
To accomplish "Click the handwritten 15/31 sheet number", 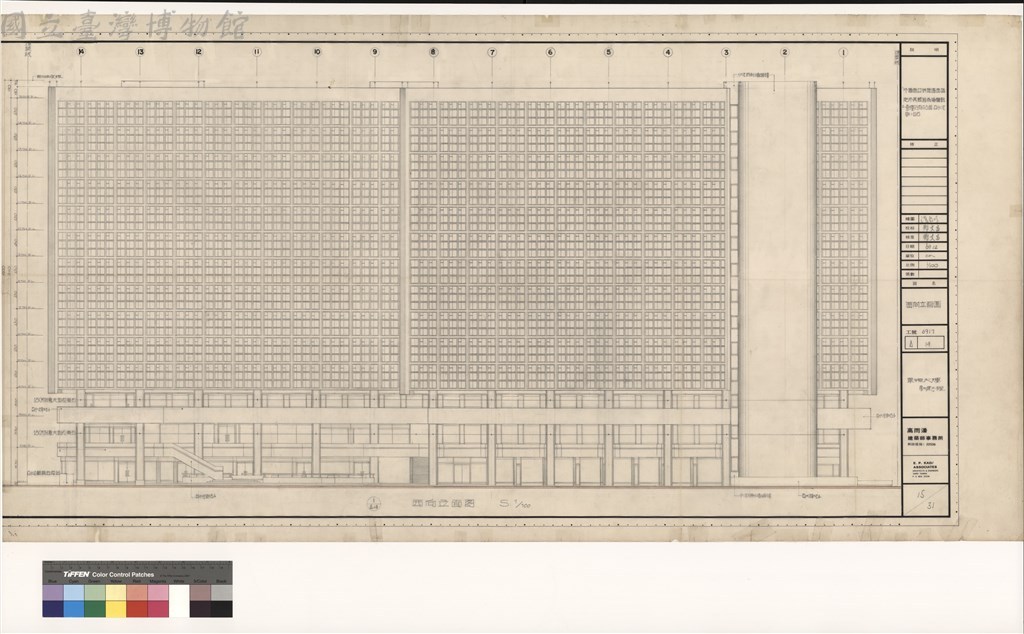I will click(923, 500).
